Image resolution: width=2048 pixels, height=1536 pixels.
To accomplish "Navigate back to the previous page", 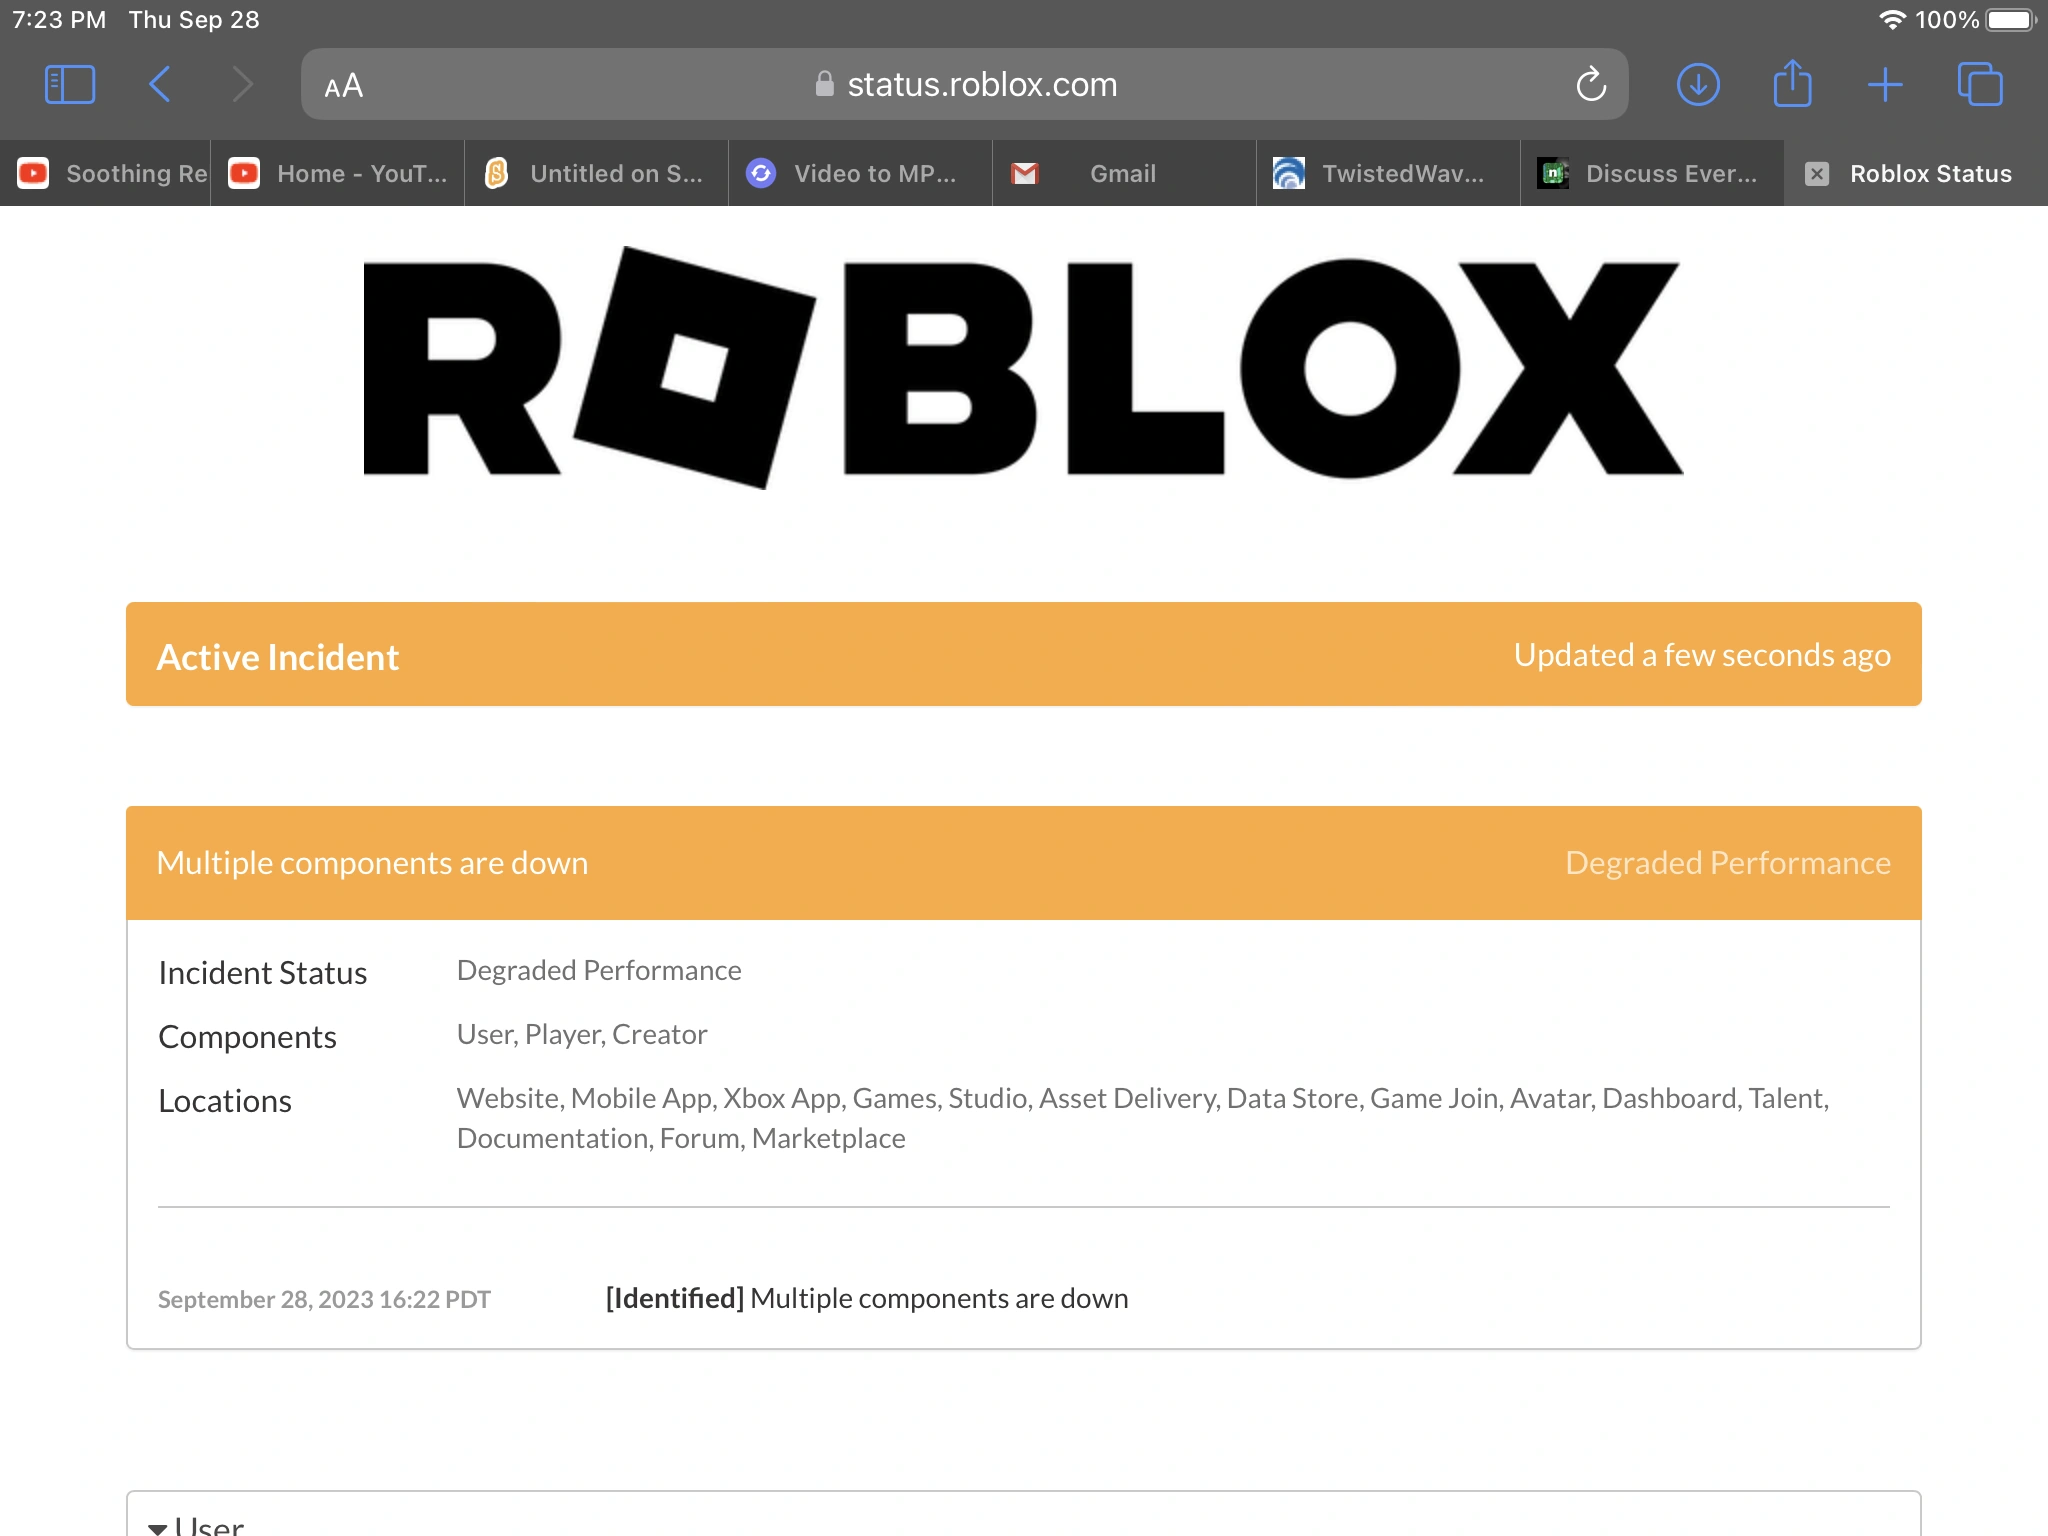I will click(x=160, y=84).
